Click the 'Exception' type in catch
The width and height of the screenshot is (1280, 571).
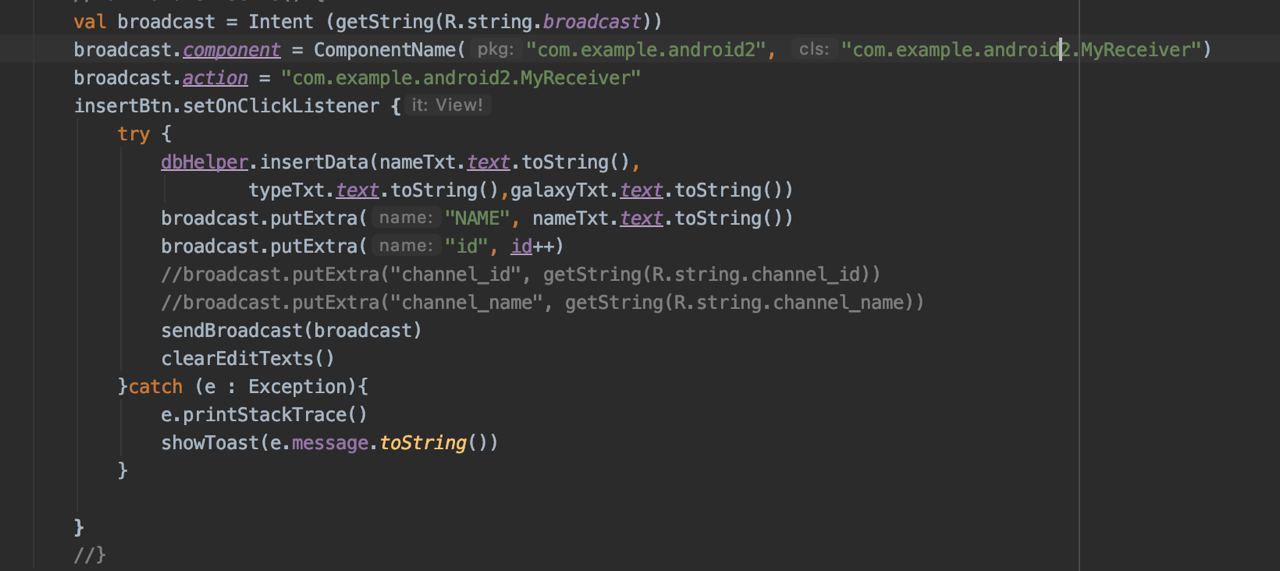coord(297,385)
